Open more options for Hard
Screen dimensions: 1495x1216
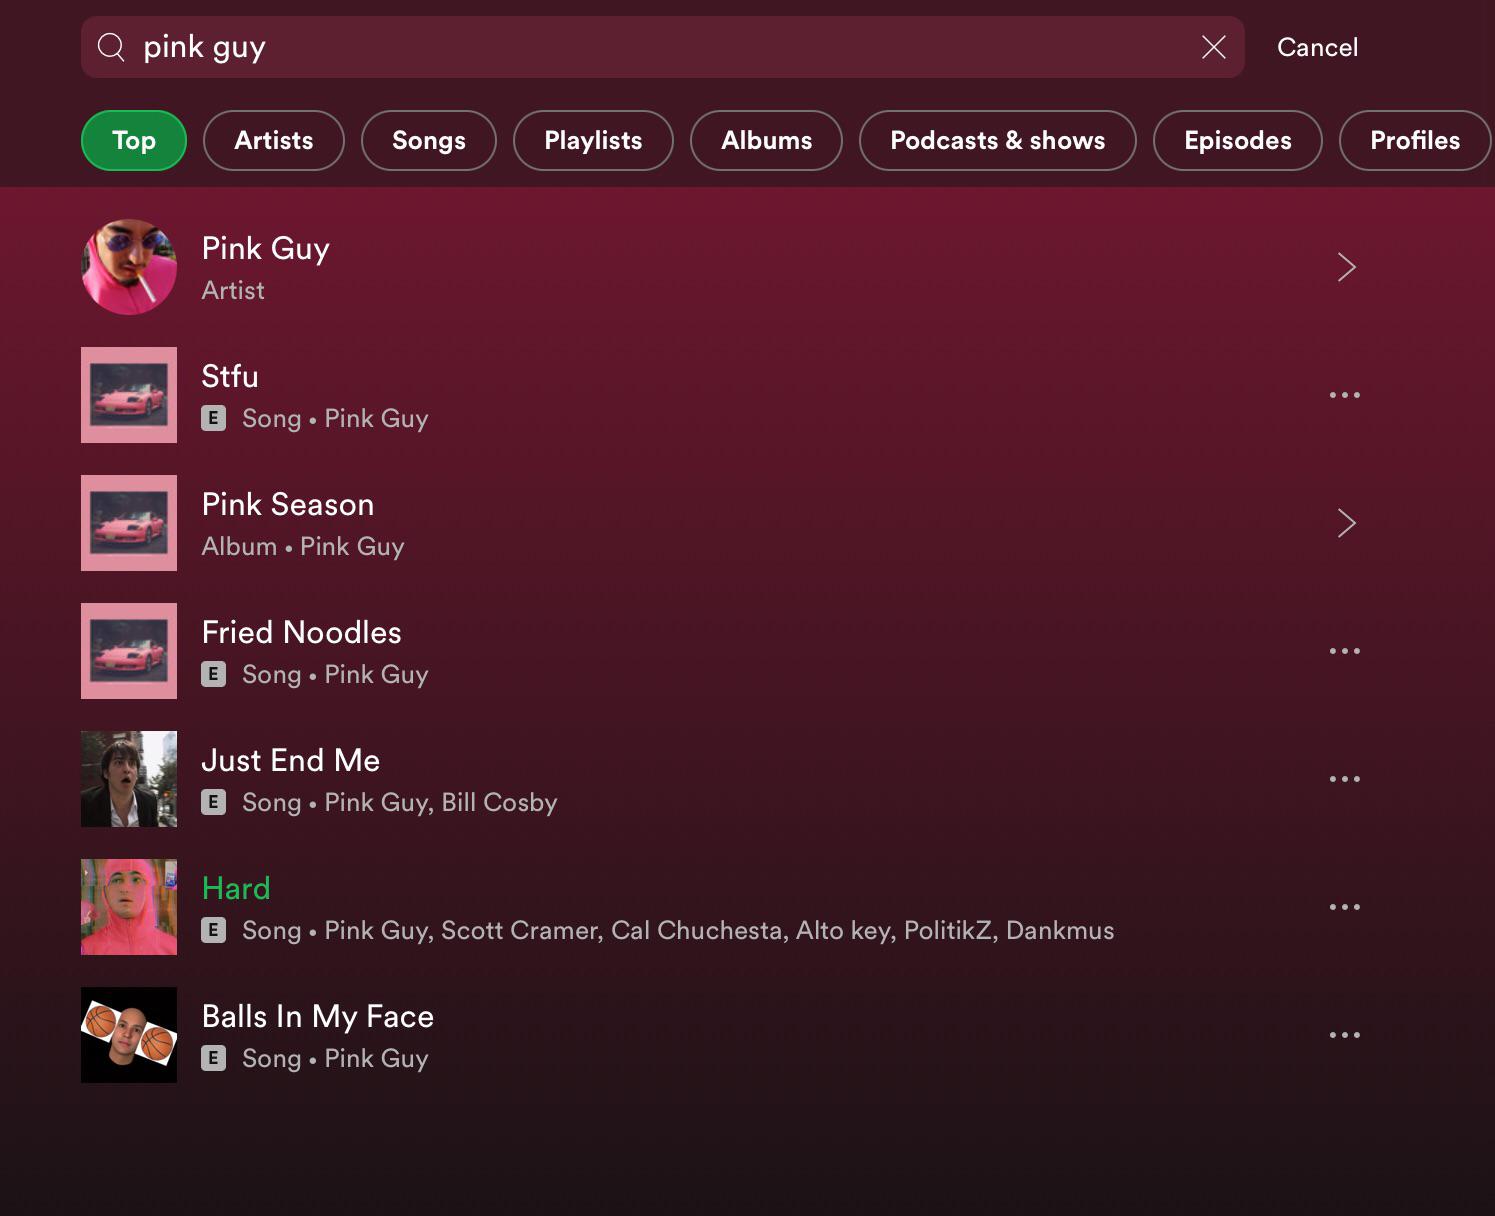point(1344,907)
